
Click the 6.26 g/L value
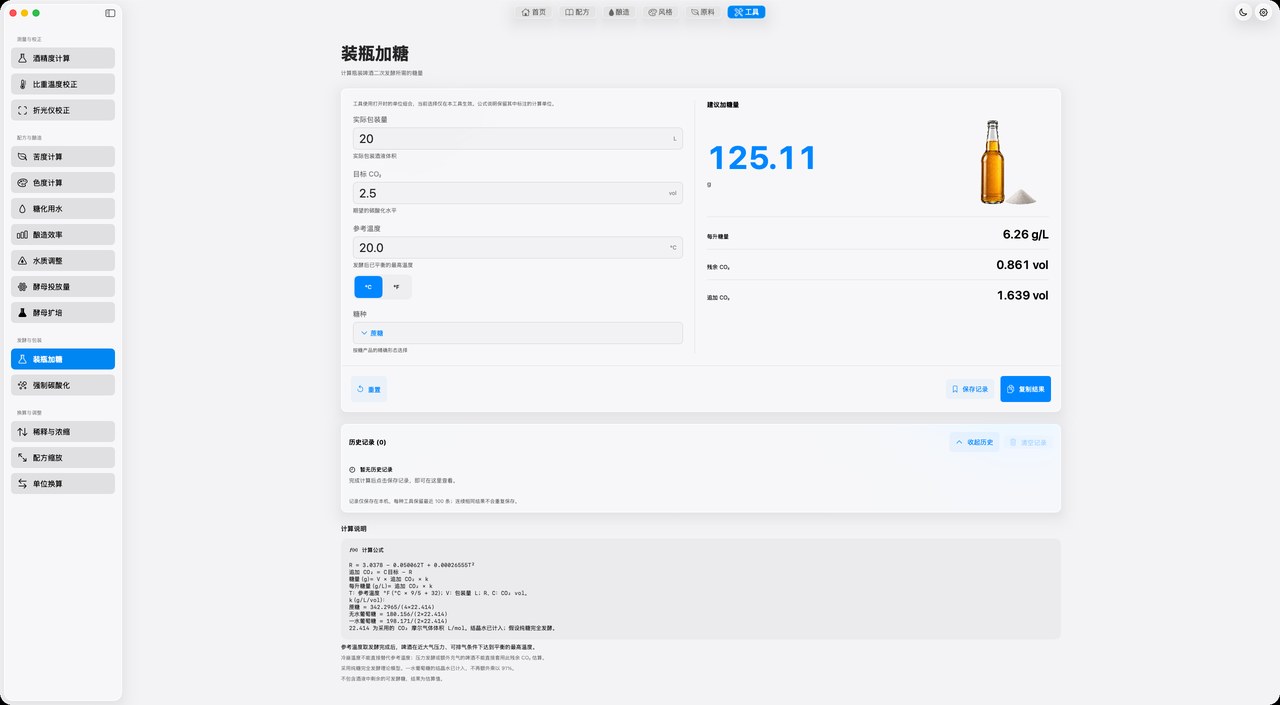[x=1025, y=235]
